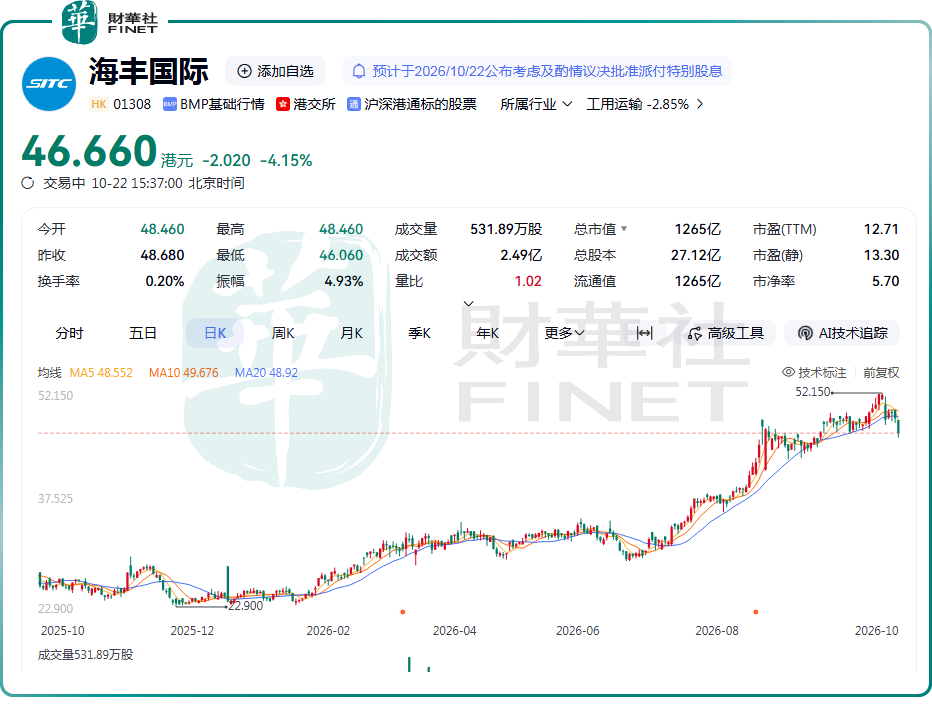Expand the 所属行业 dropdown

tap(536, 104)
